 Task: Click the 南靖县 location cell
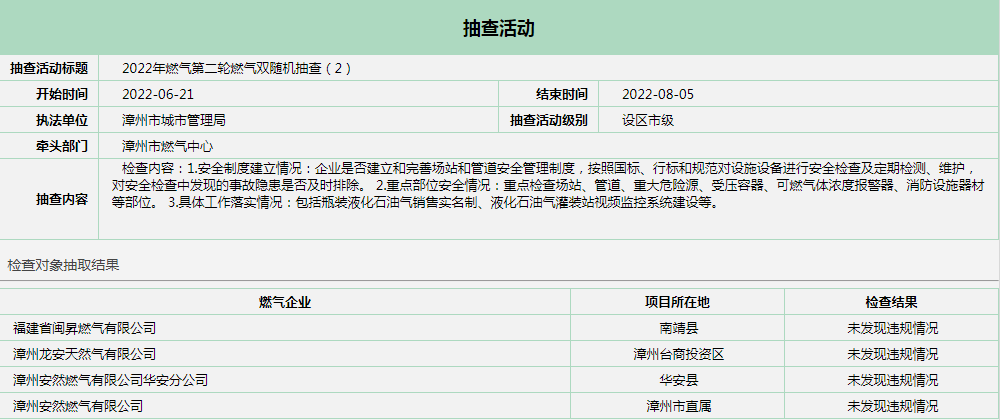pyautogui.click(x=678, y=328)
